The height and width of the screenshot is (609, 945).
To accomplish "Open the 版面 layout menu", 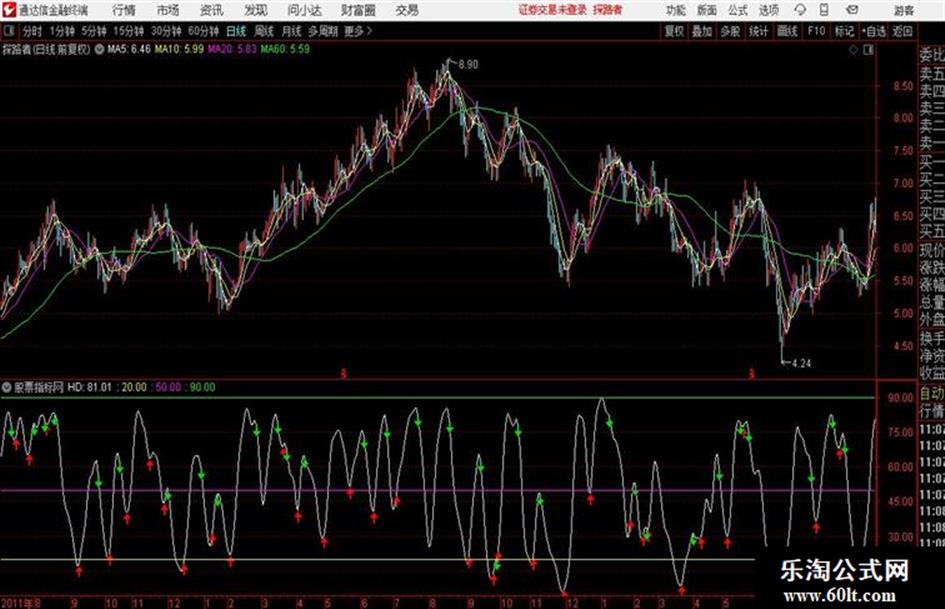I will (706, 10).
